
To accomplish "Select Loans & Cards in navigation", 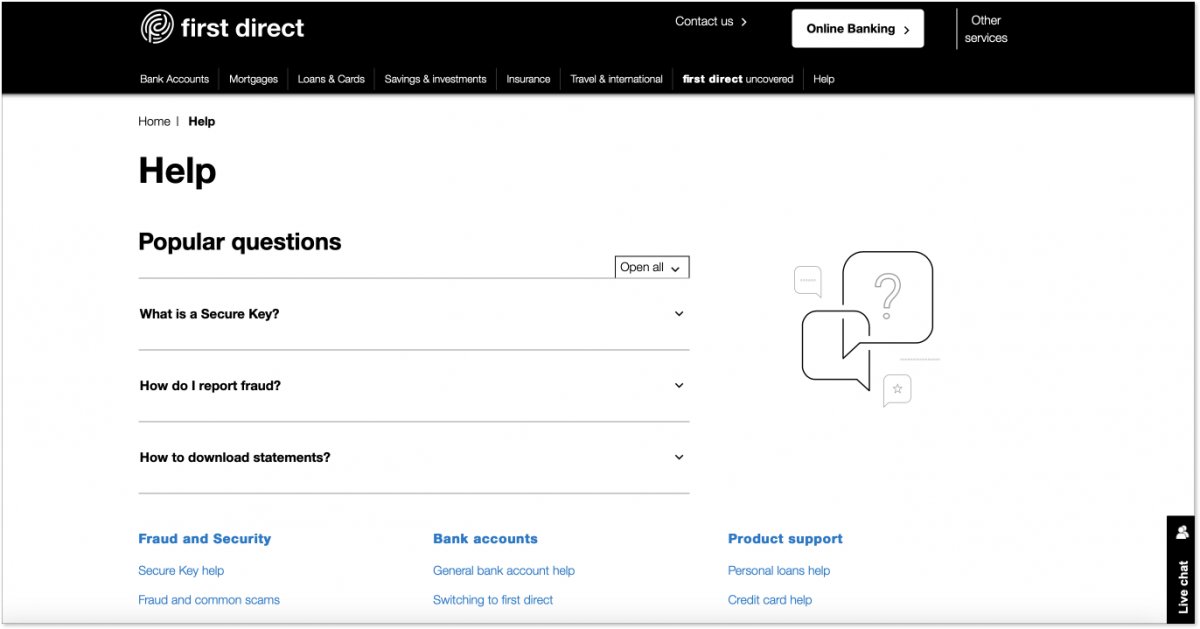I will pyautogui.click(x=331, y=79).
